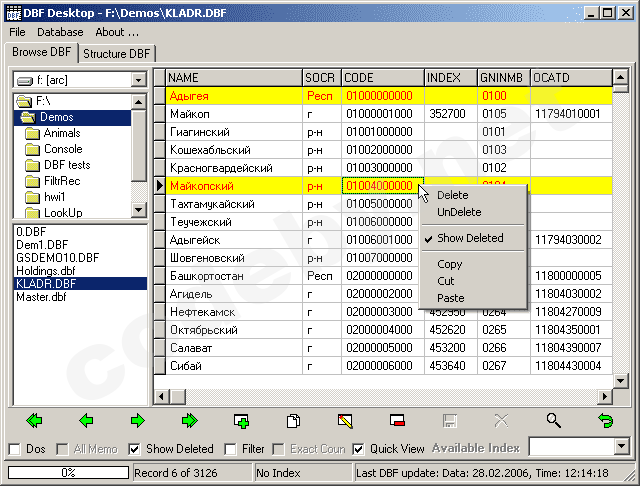640x486 pixels.
Task: Click the copy record icon
Action: (x=293, y=421)
